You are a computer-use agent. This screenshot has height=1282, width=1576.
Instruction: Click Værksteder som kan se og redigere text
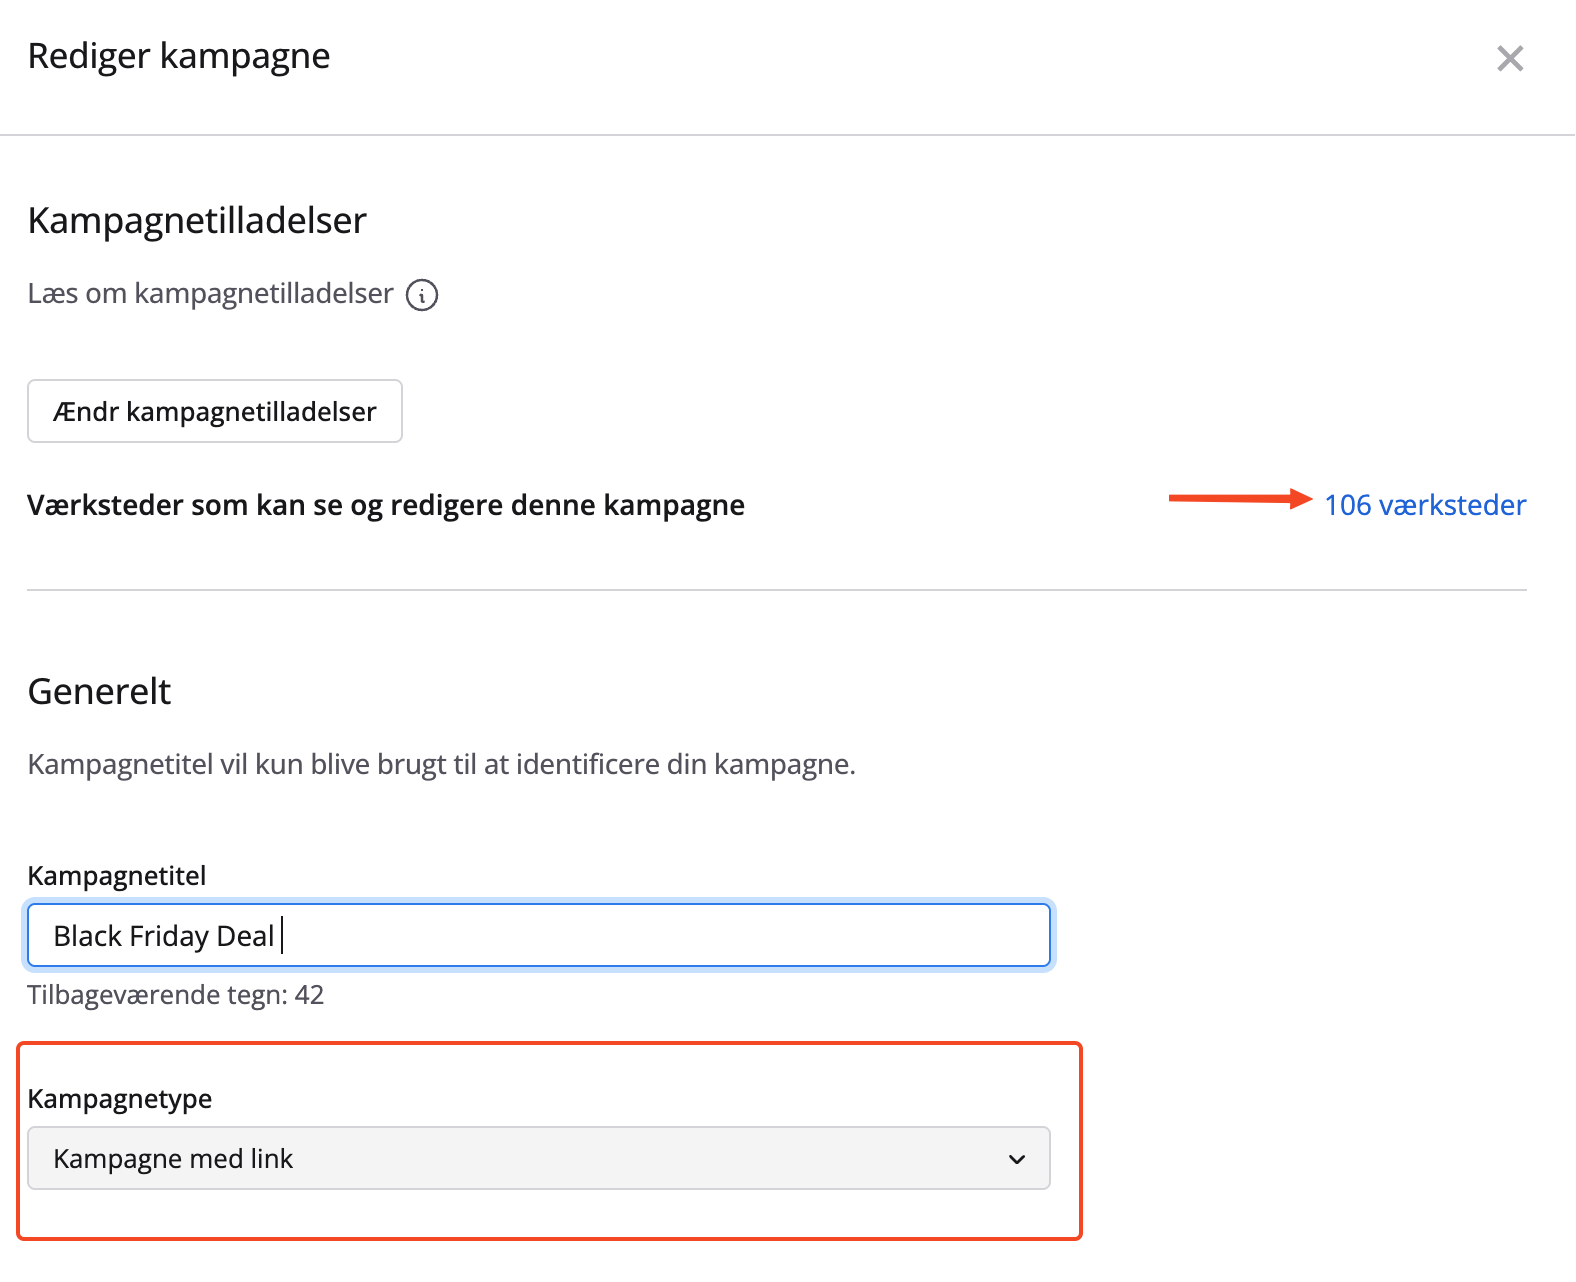[x=386, y=505]
